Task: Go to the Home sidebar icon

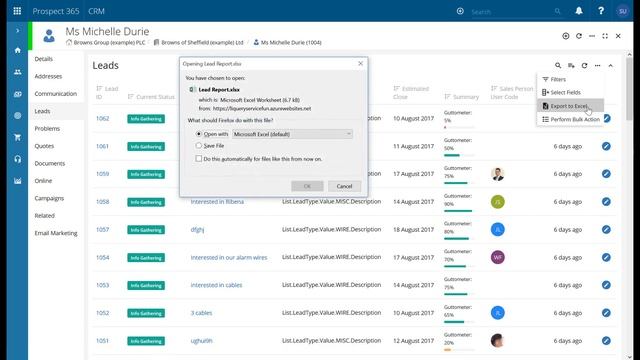Action: pyautogui.click(x=17, y=50)
